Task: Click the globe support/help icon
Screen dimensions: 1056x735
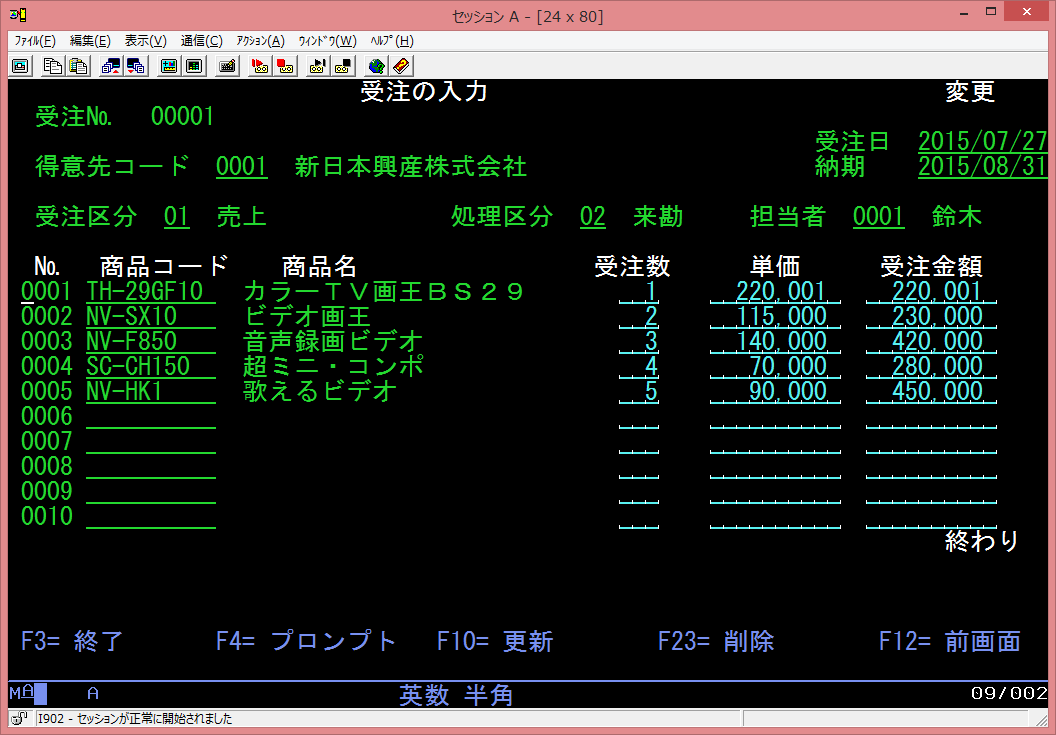Action: [x=376, y=66]
